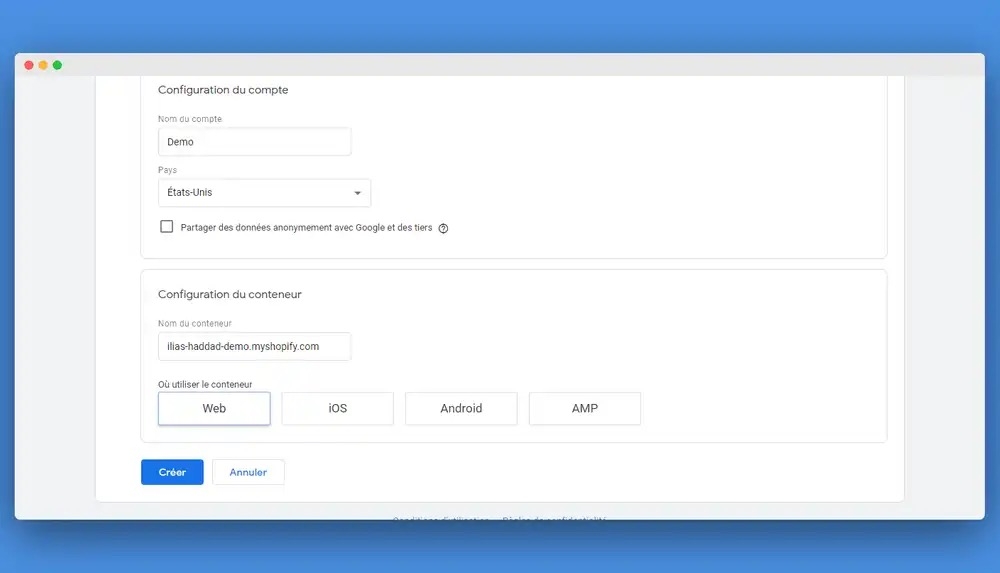Click the 'Où utiliser le conteneur' label
Image resolution: width=1000 pixels, height=573 pixels.
[x=205, y=384]
